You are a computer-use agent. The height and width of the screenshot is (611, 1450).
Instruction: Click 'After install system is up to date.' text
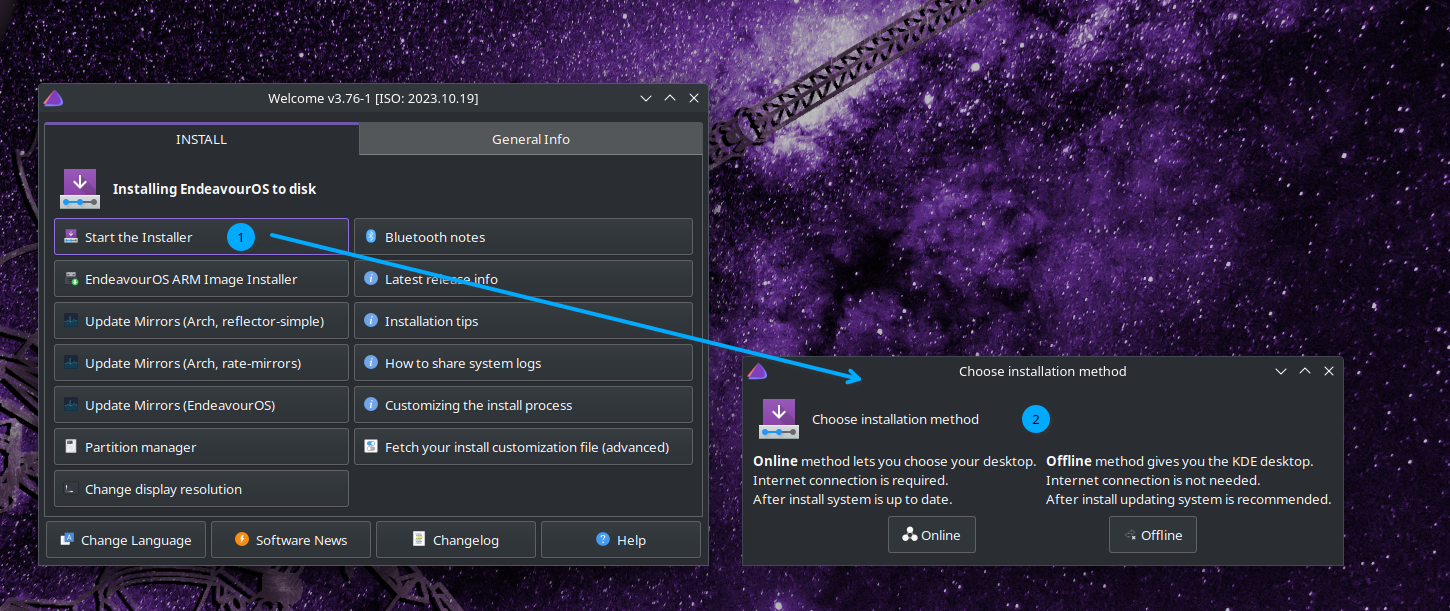click(x=852, y=499)
